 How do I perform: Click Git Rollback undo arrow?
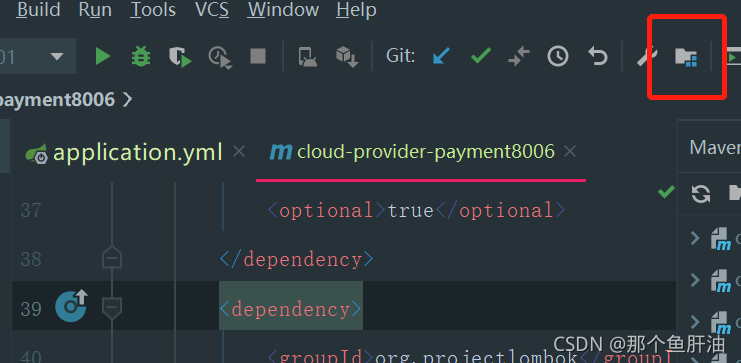(597, 56)
